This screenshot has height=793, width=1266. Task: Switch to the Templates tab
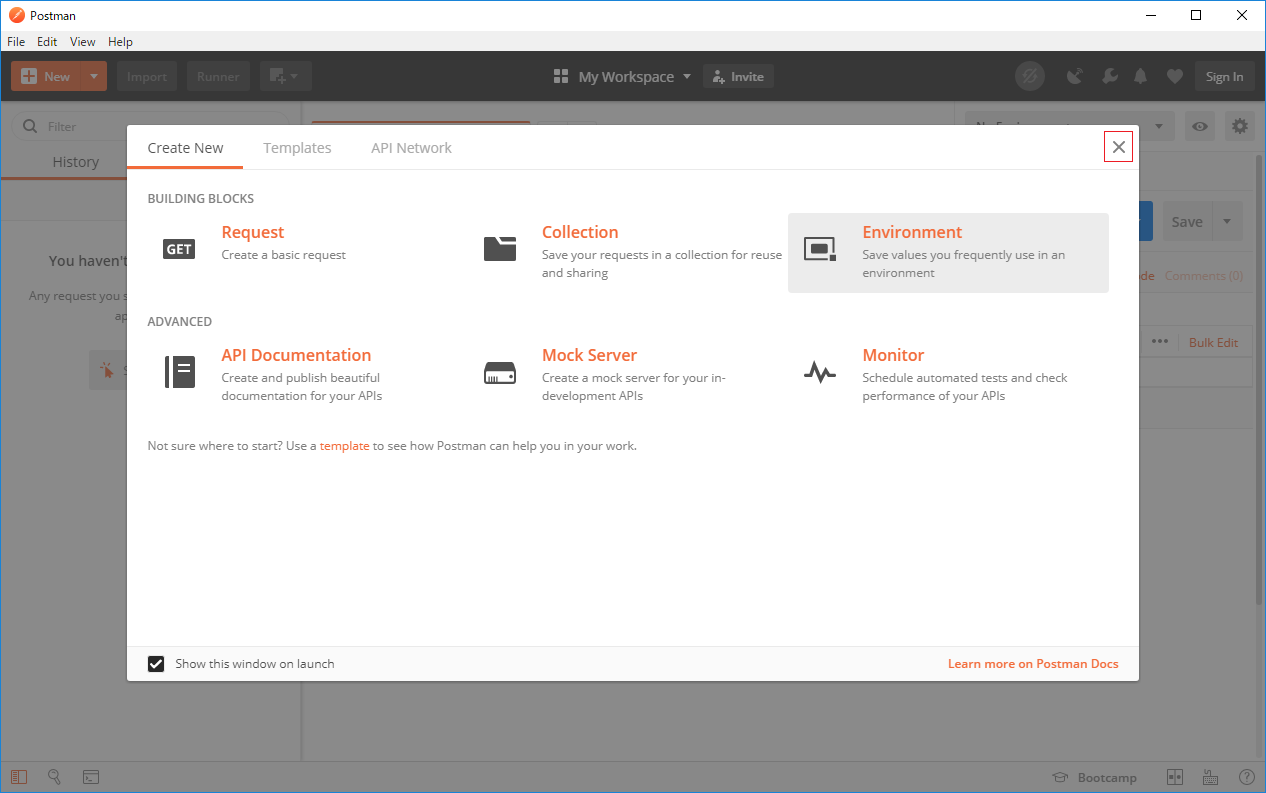click(297, 148)
